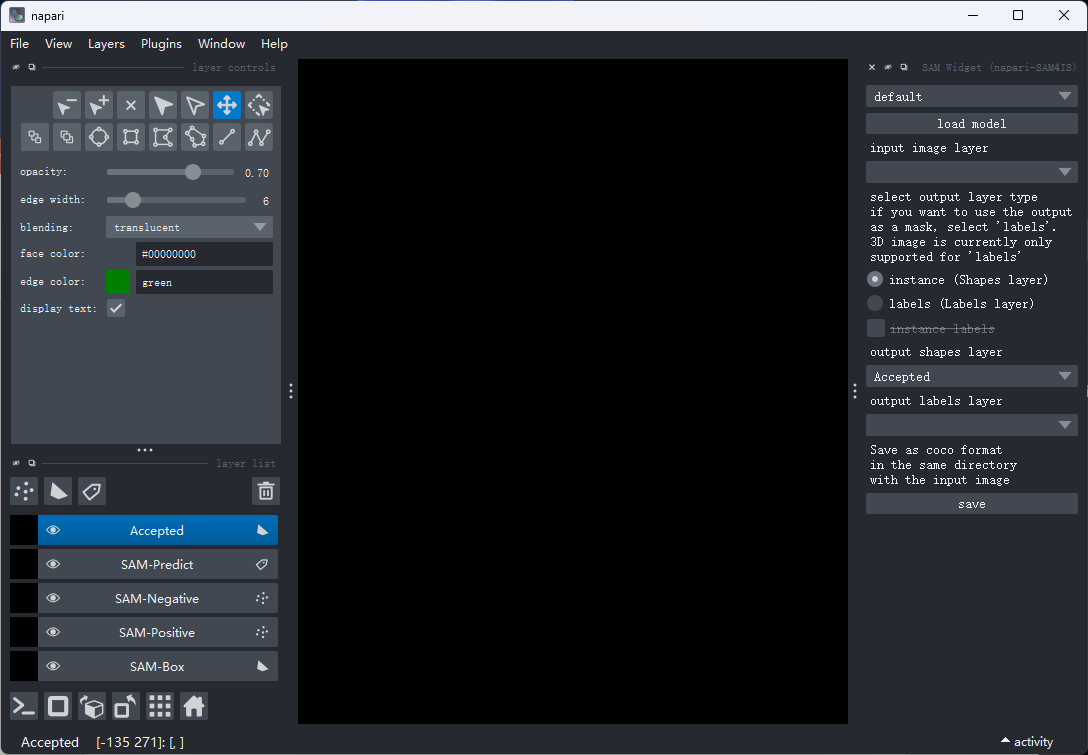The image size is (1088, 755).
Task: Select the add line tool
Action: click(227, 137)
